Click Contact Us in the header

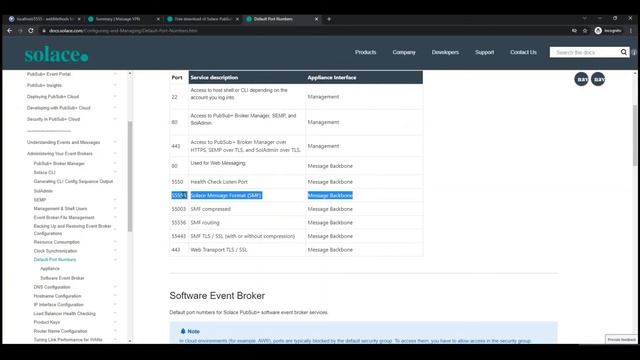coord(523,52)
